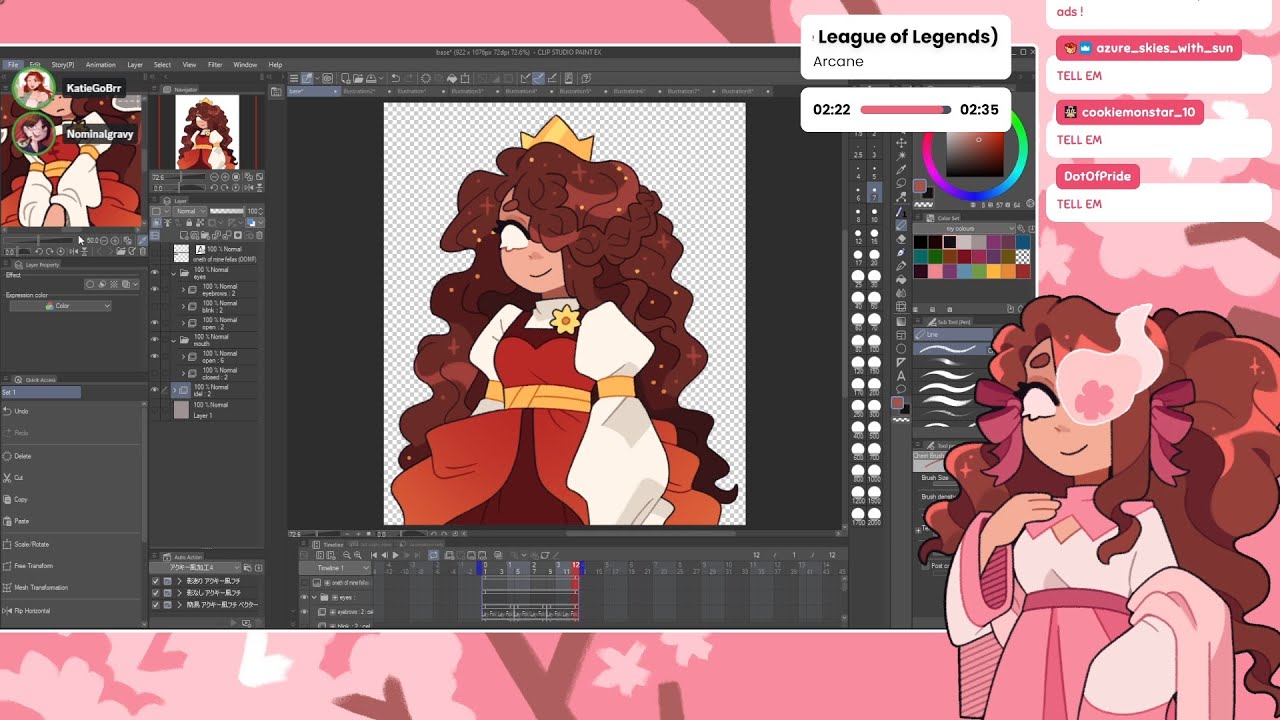Screen dimensions: 1280x720
Task: Open the Window menu
Action: [x=245, y=64]
